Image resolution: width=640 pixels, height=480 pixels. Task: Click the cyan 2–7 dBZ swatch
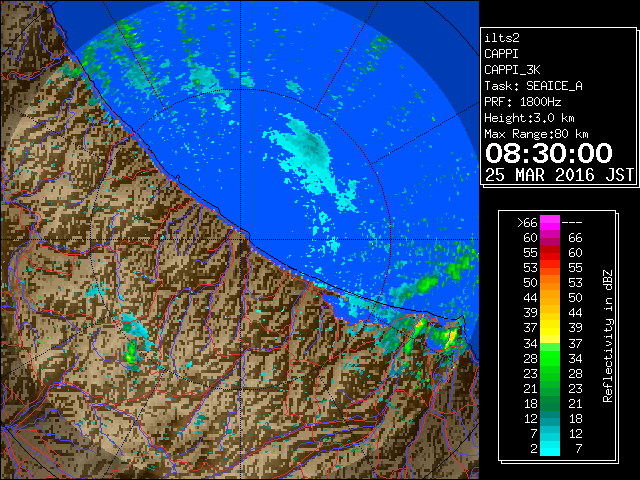(x=550, y=449)
